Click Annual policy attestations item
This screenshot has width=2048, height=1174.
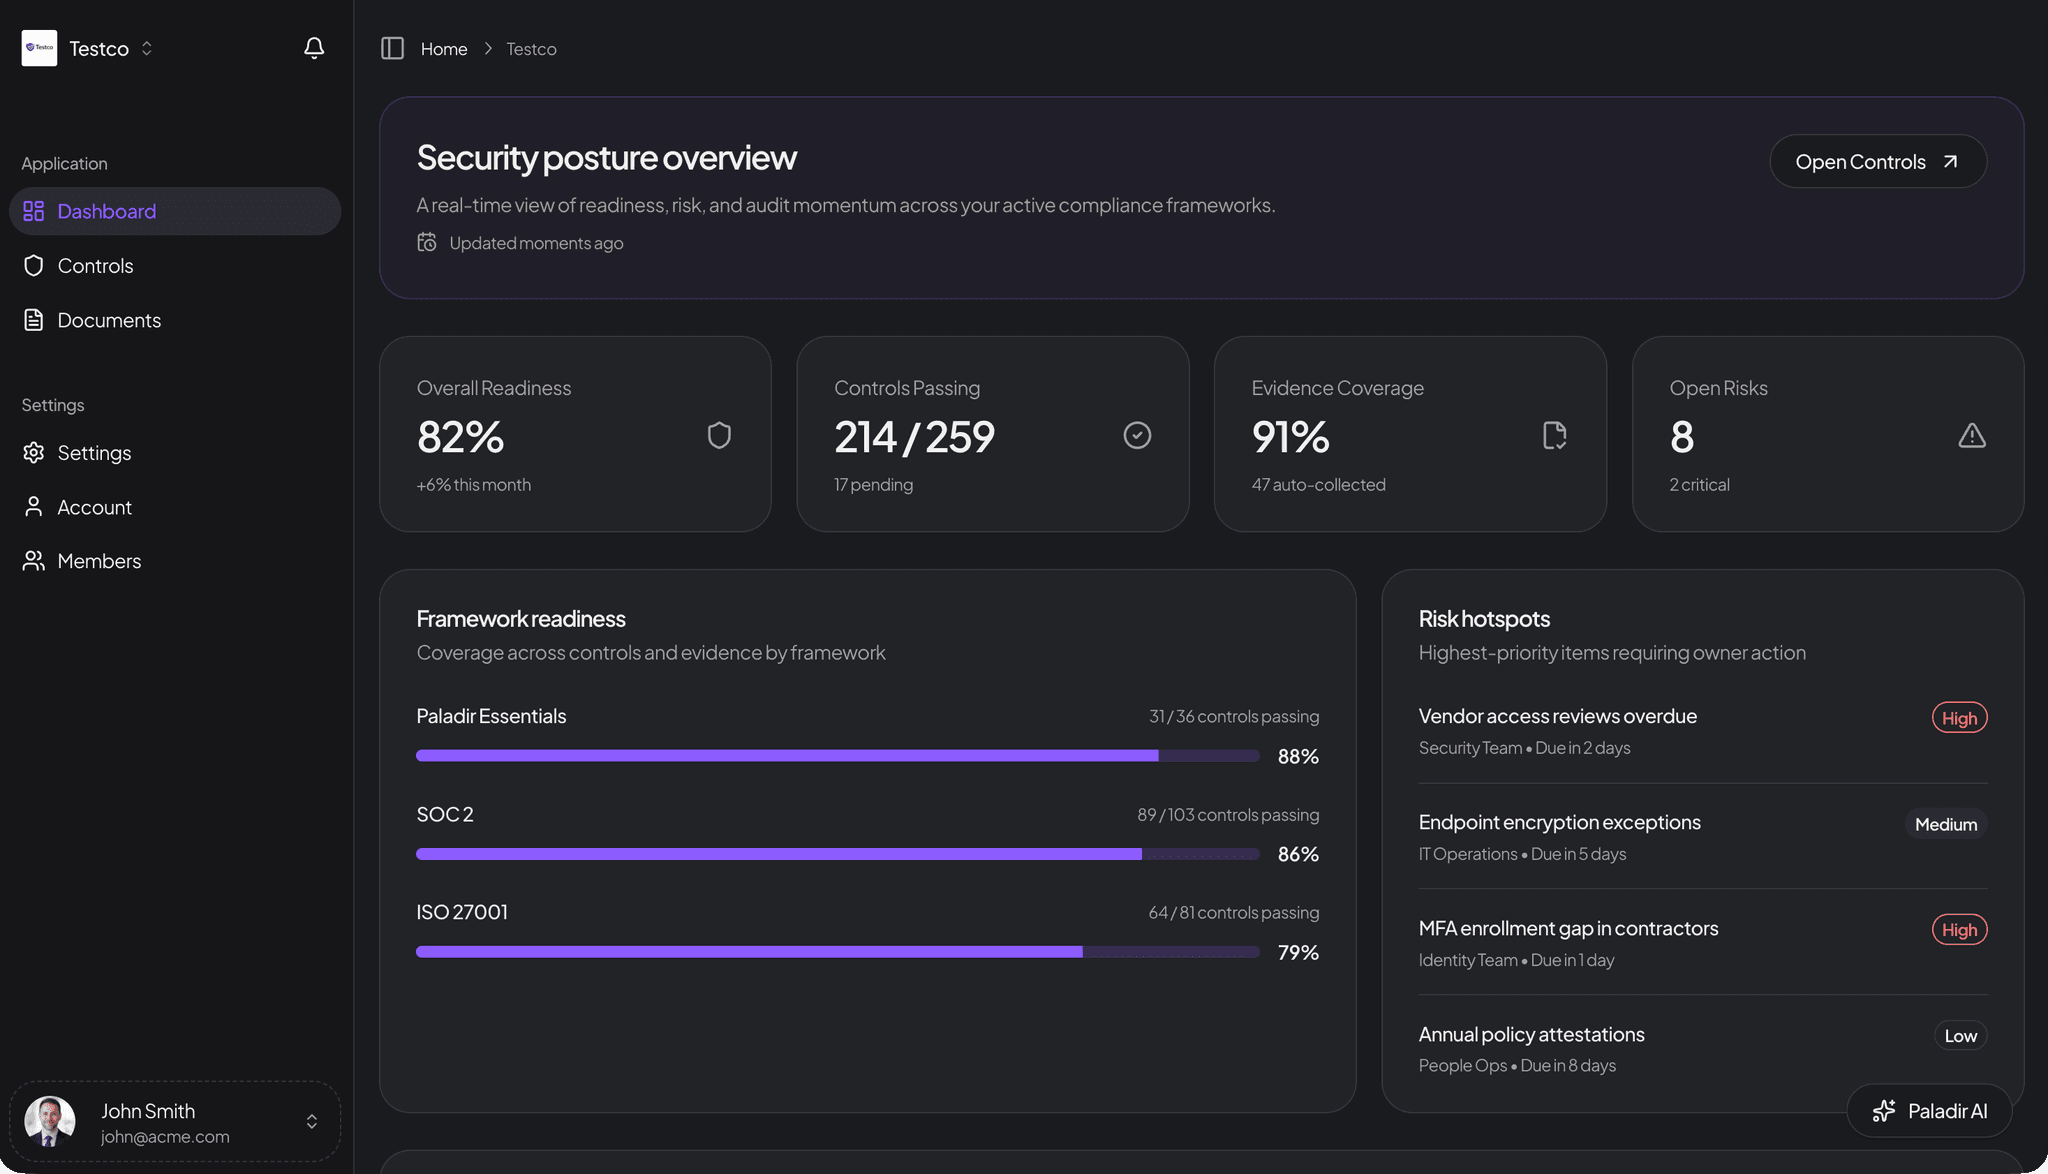[x=1702, y=1049]
